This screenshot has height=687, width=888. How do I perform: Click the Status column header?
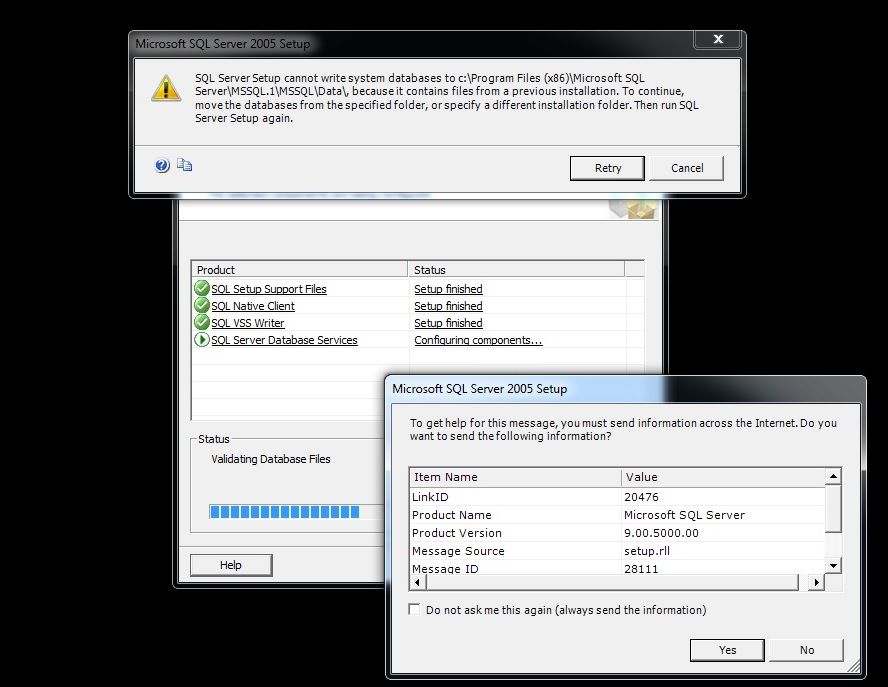[x=516, y=270]
